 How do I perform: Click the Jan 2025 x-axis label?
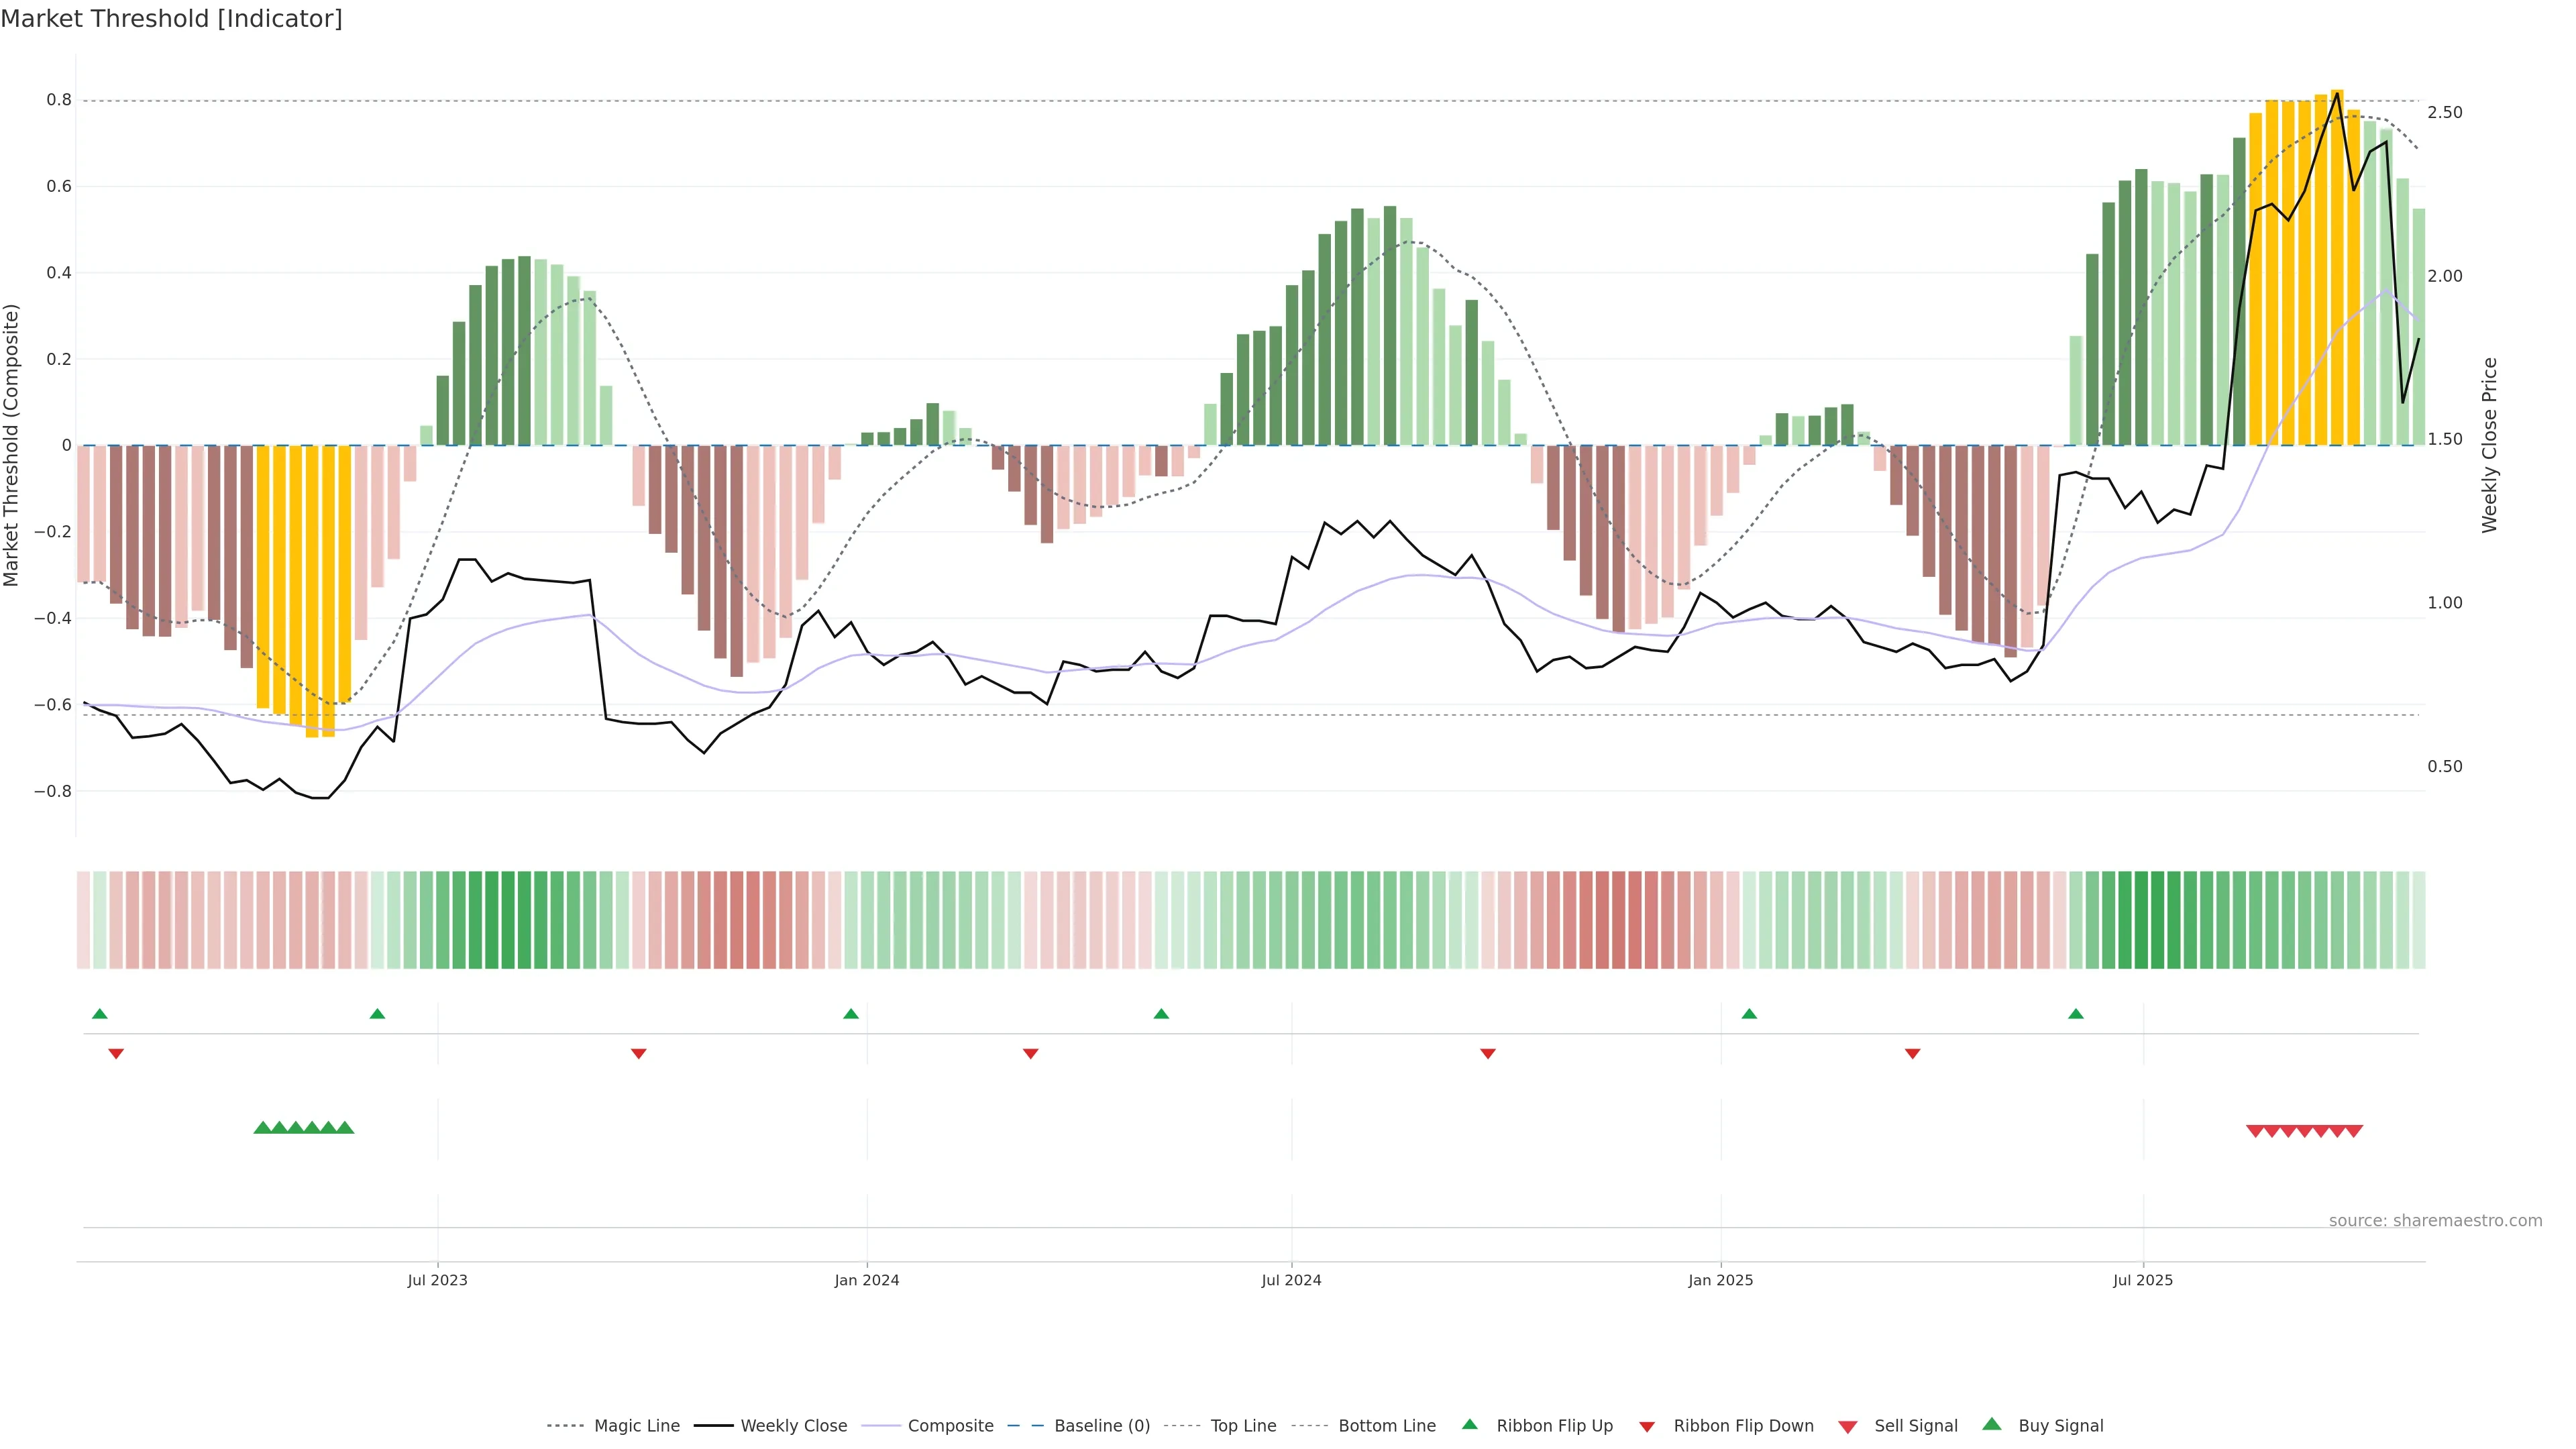coord(1720,1280)
